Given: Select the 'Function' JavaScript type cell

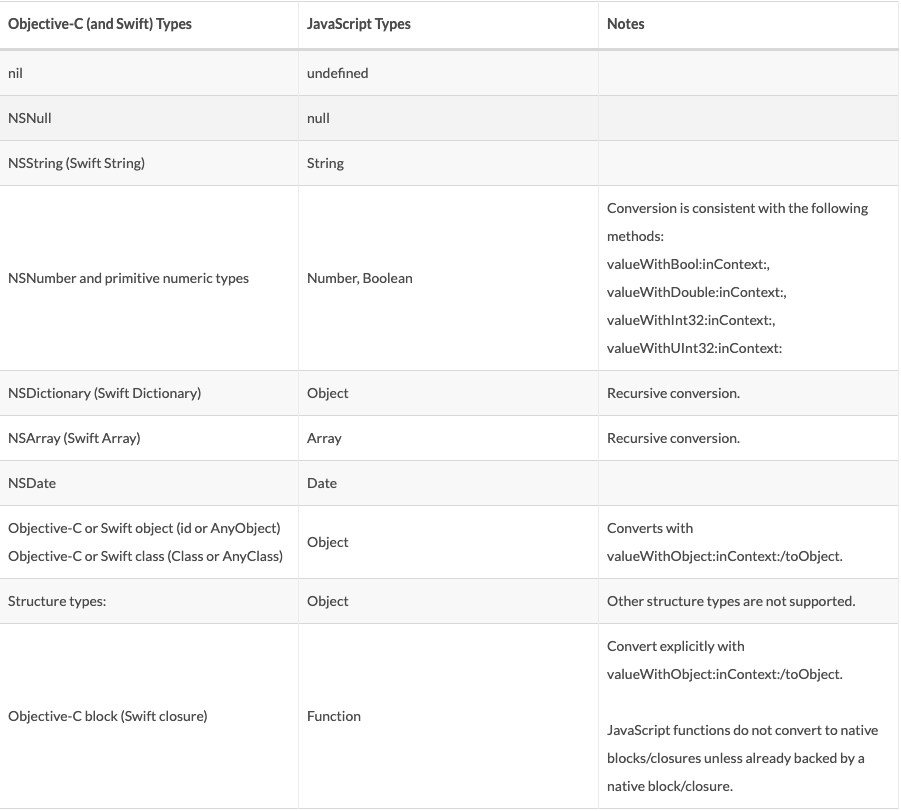Looking at the screenshot, I should (334, 716).
